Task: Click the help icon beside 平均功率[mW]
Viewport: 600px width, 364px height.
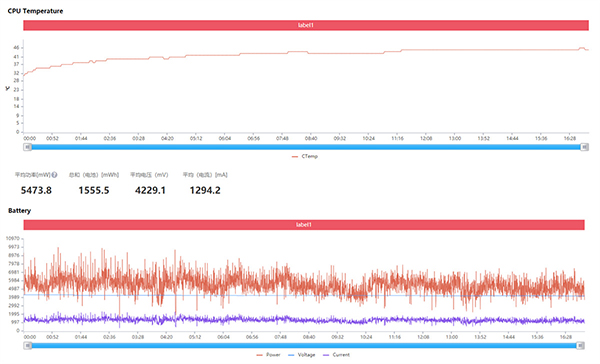Action: click(x=54, y=175)
